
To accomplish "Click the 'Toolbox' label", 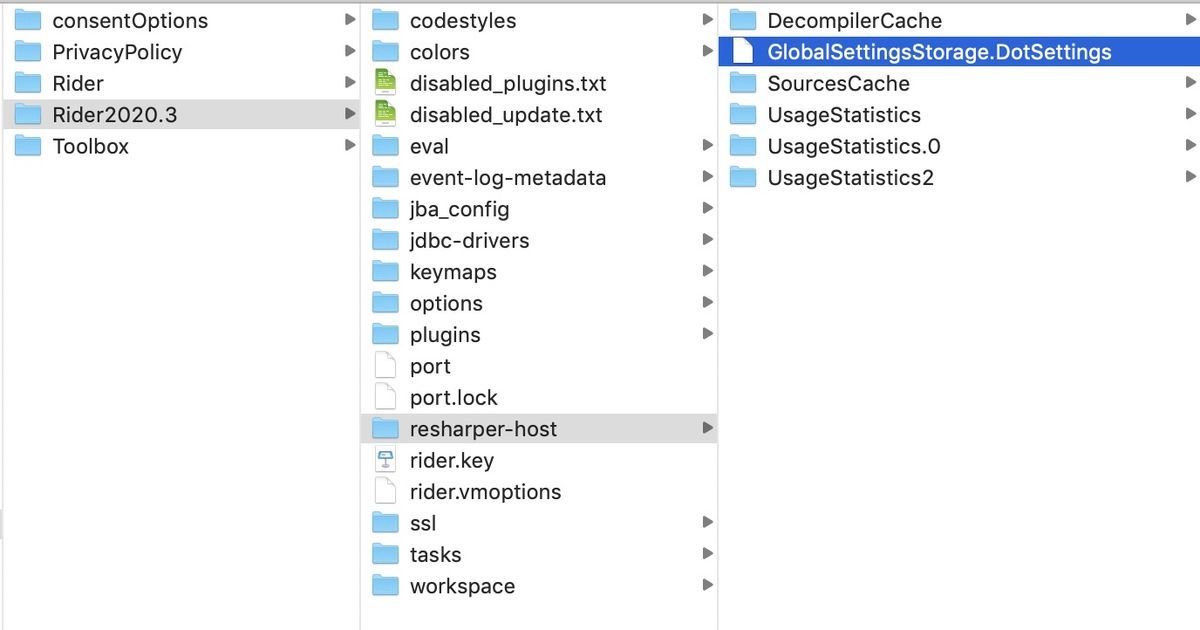I will pos(90,146).
